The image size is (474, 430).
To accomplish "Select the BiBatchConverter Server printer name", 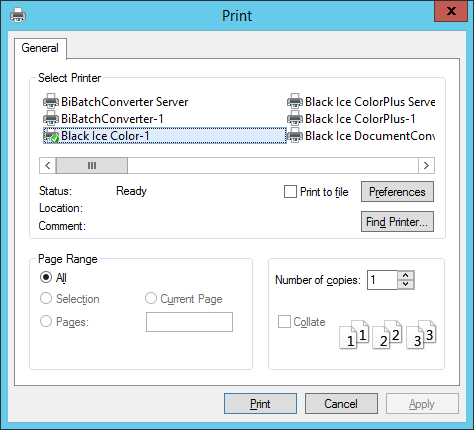I will pos(125,102).
